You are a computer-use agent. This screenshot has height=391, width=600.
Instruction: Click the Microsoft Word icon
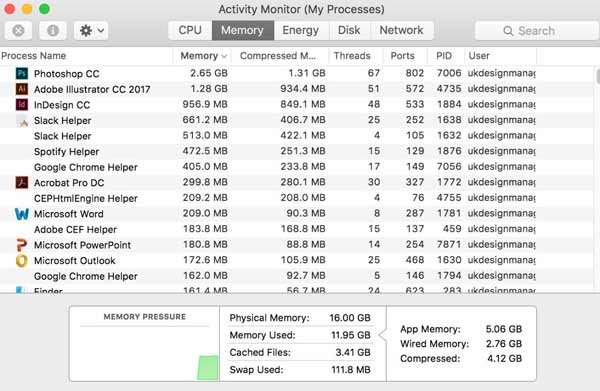[x=22, y=213]
